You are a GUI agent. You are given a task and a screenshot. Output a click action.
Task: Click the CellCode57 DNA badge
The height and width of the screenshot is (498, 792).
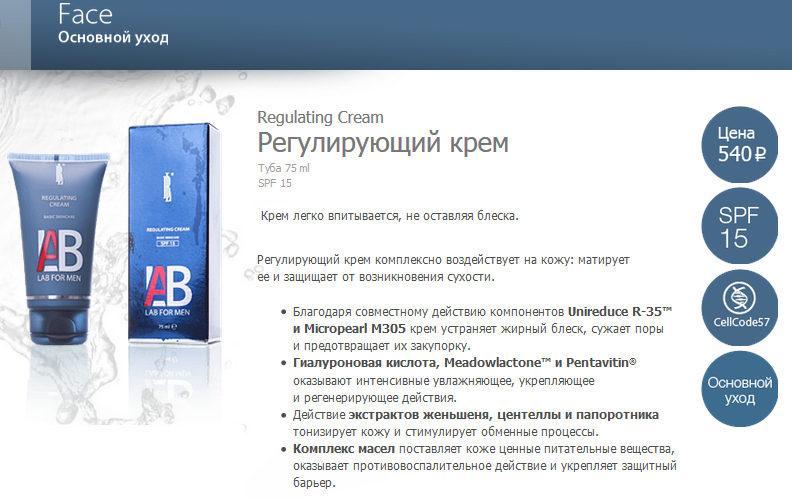(739, 308)
